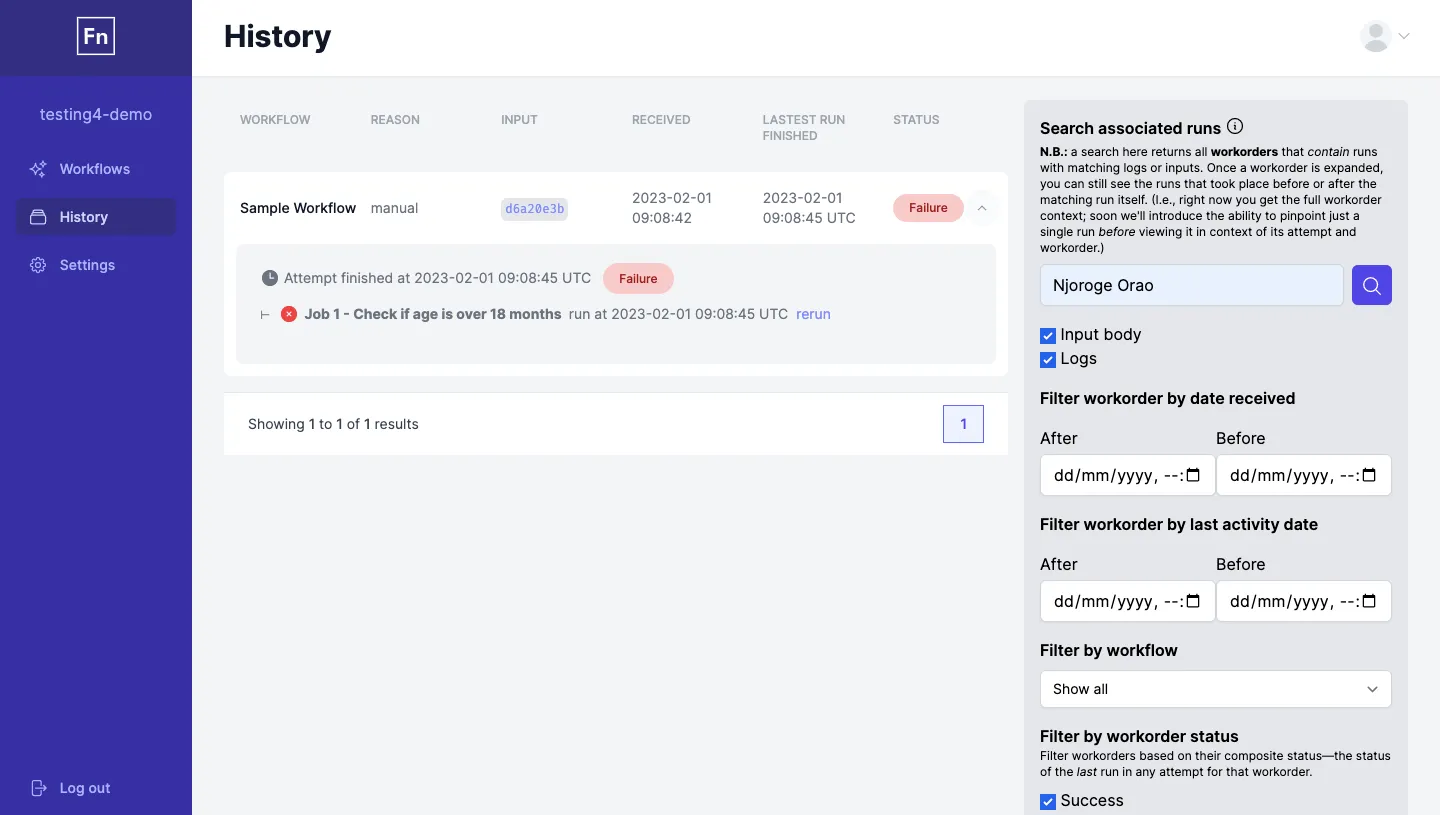Click the rerun link for Job 1
The width and height of the screenshot is (1440, 815).
813,314
